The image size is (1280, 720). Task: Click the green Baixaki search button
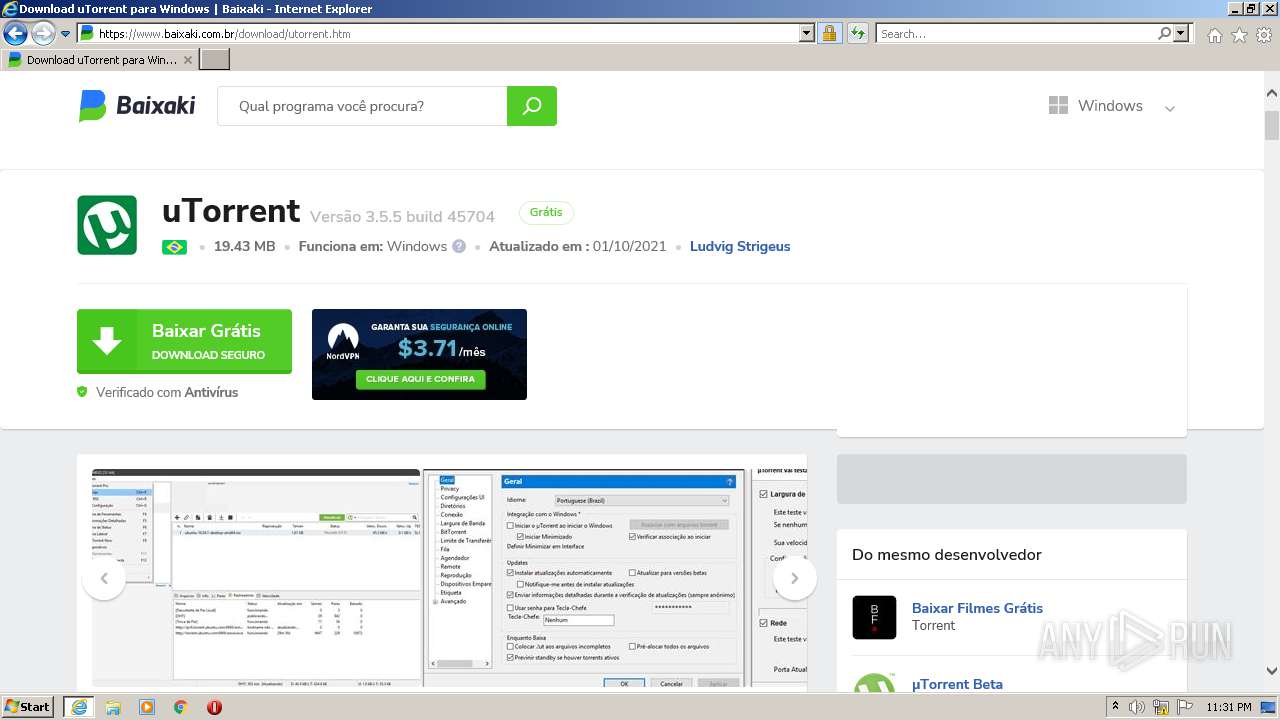(x=532, y=106)
